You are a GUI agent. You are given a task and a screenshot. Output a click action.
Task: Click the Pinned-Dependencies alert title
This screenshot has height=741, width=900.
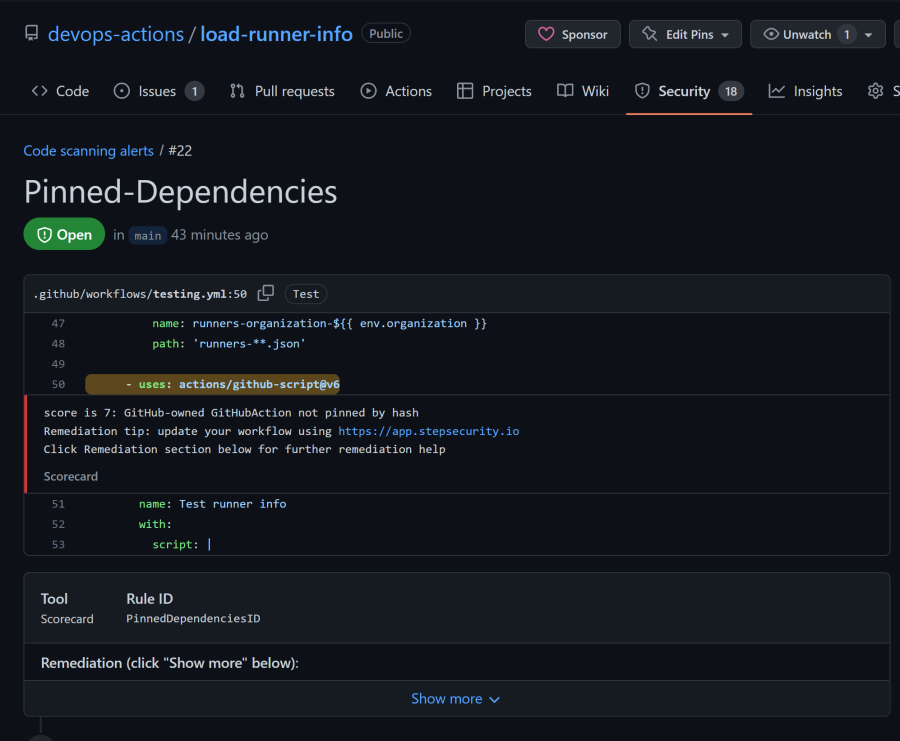(181, 192)
